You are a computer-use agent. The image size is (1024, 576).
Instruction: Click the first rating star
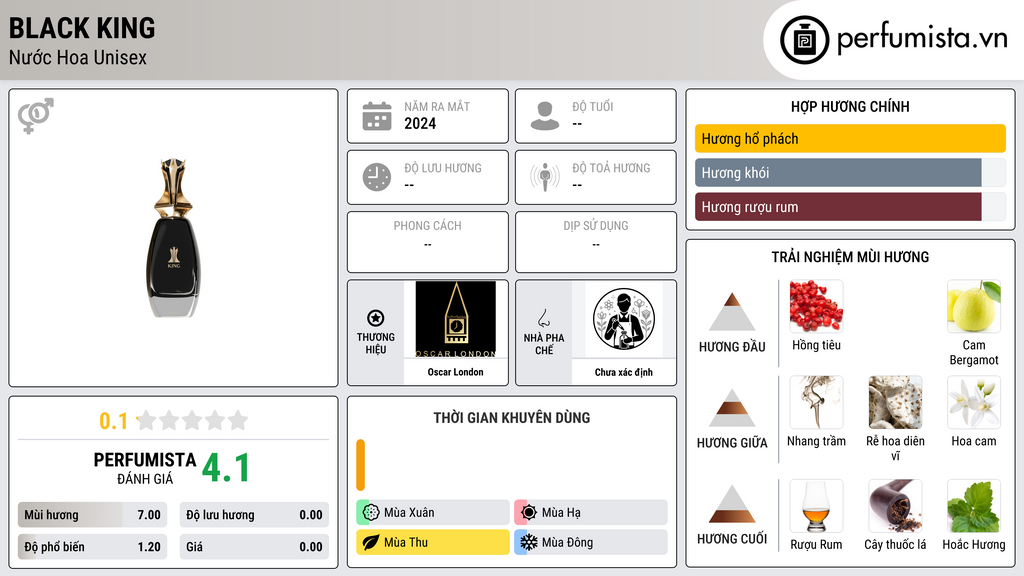coord(147,420)
